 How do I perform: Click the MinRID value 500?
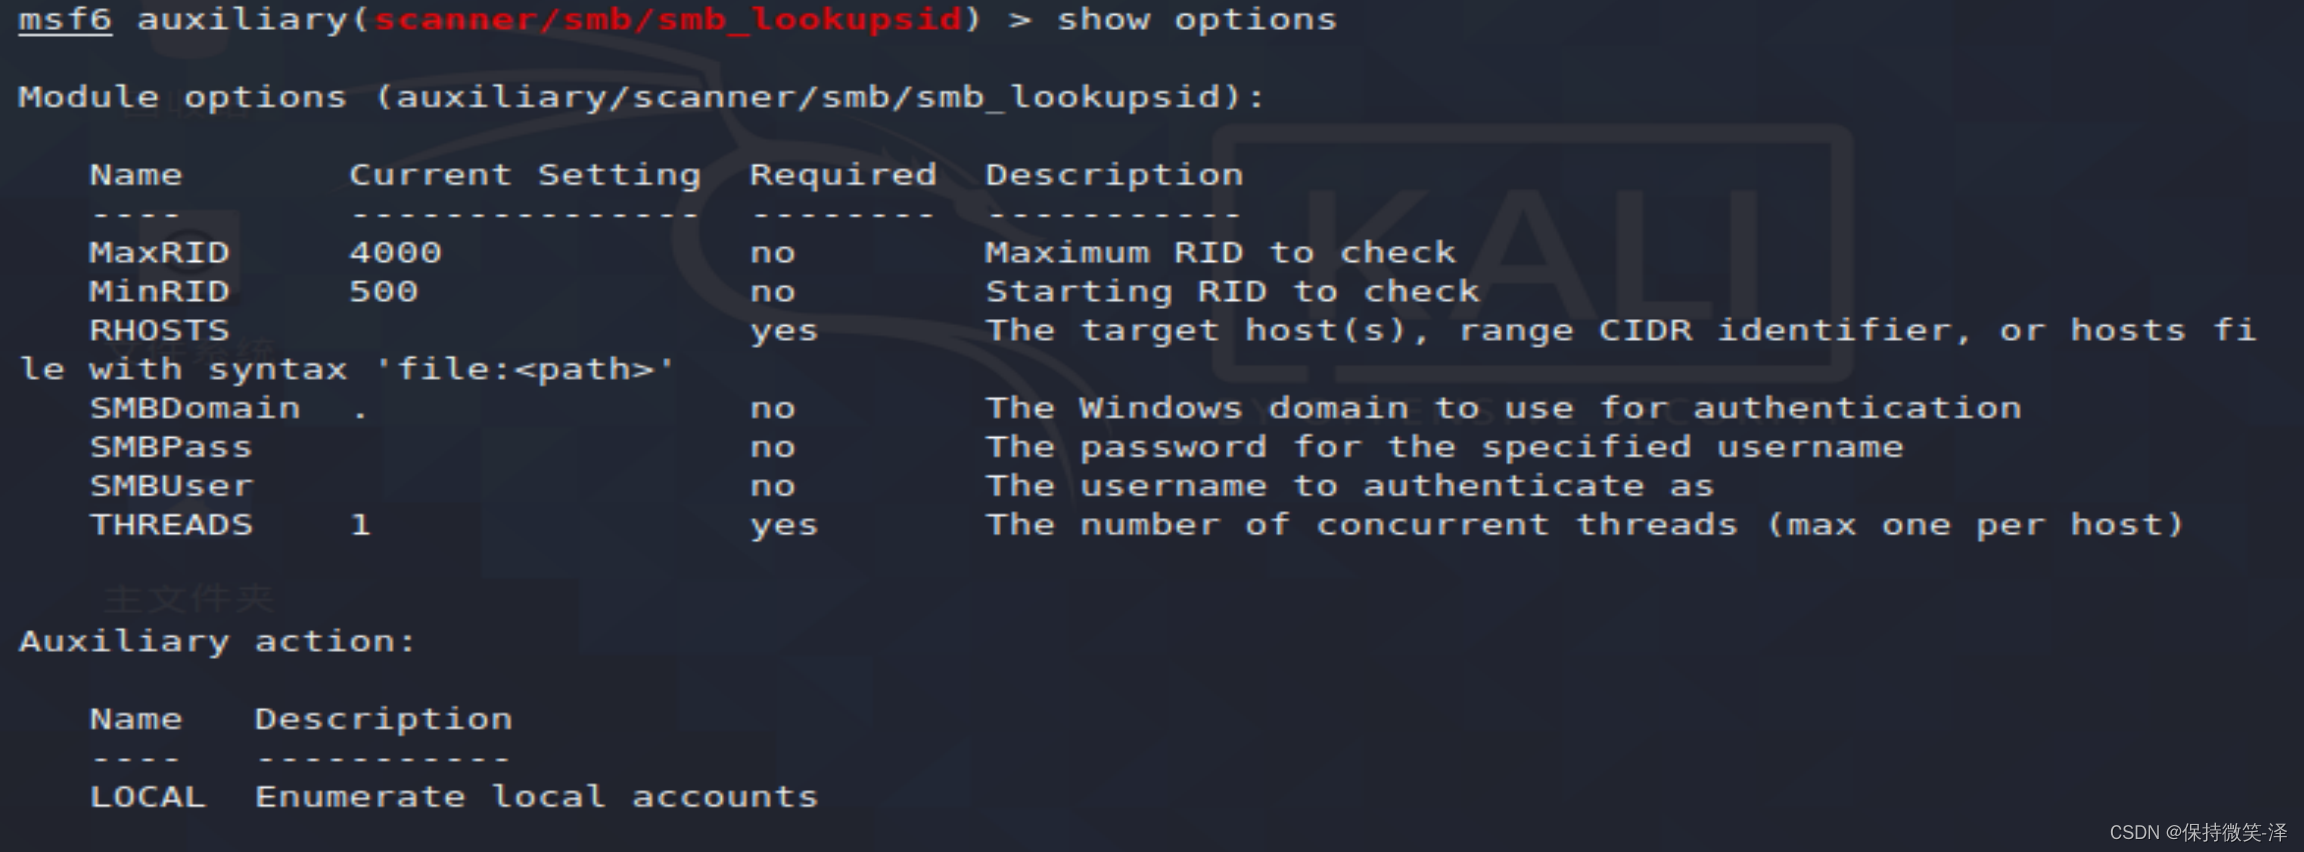383,292
